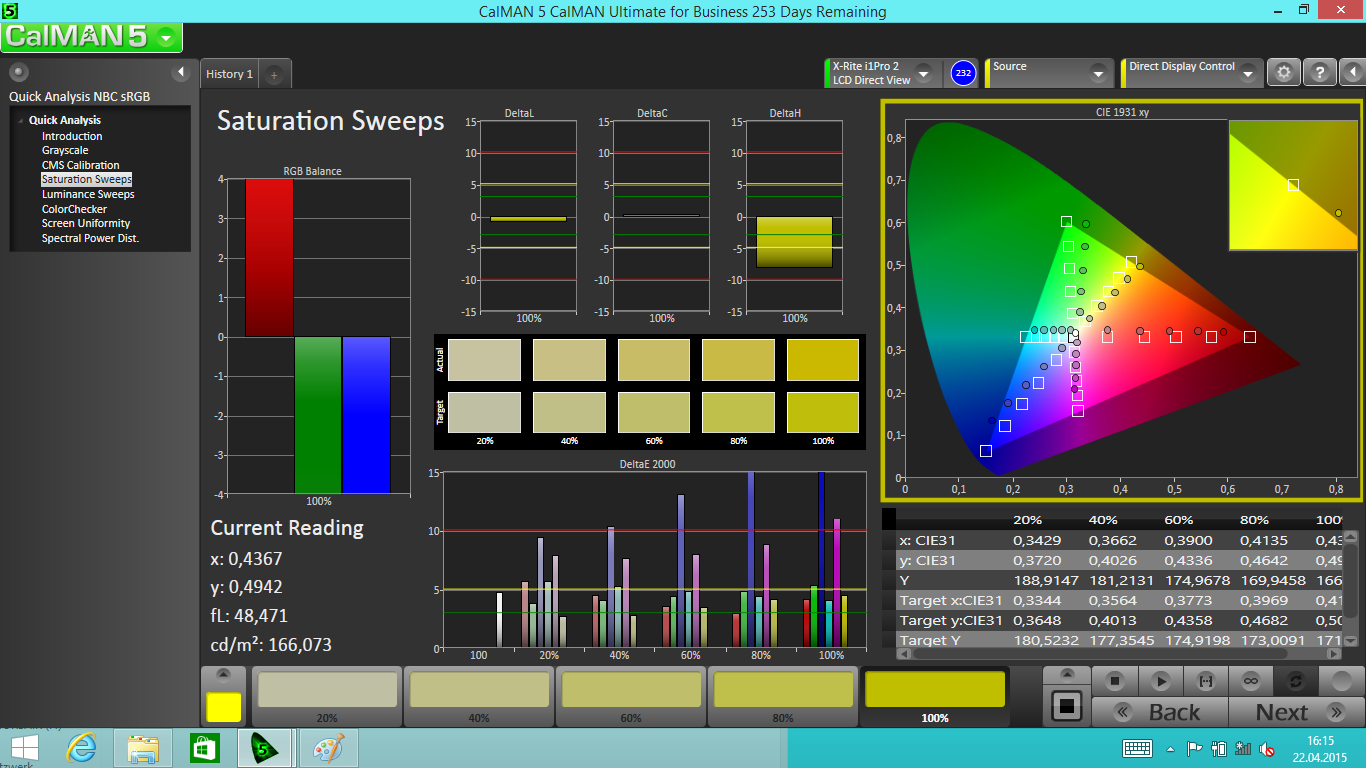Click the round gray indicator button
Image resolution: width=1366 pixels, height=768 pixels.
(1341, 681)
